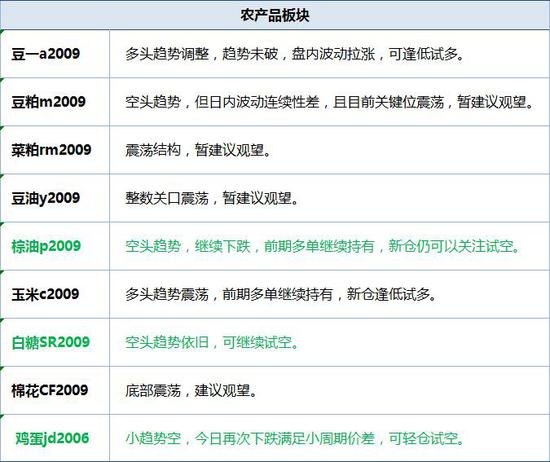The image size is (550, 462).
Task: Select the 豆一 advice text 可逢低试多
Action: click(x=423, y=54)
